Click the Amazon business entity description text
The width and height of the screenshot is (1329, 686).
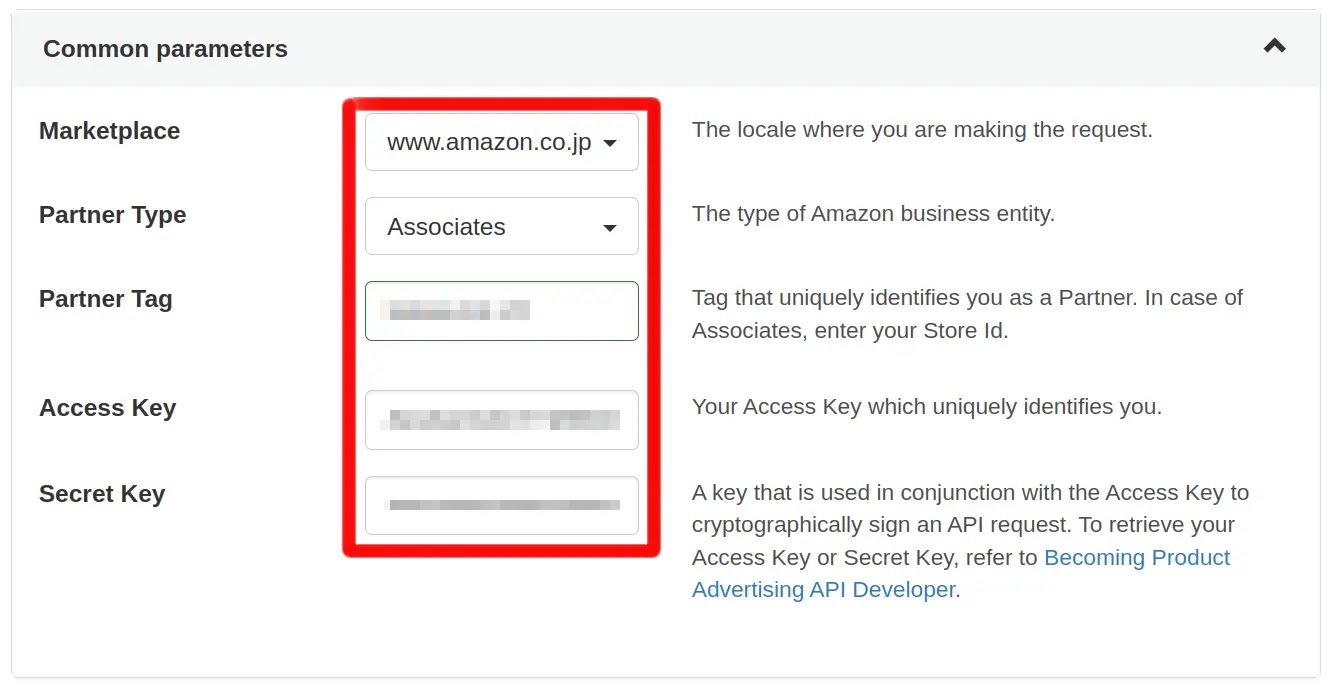point(873,214)
